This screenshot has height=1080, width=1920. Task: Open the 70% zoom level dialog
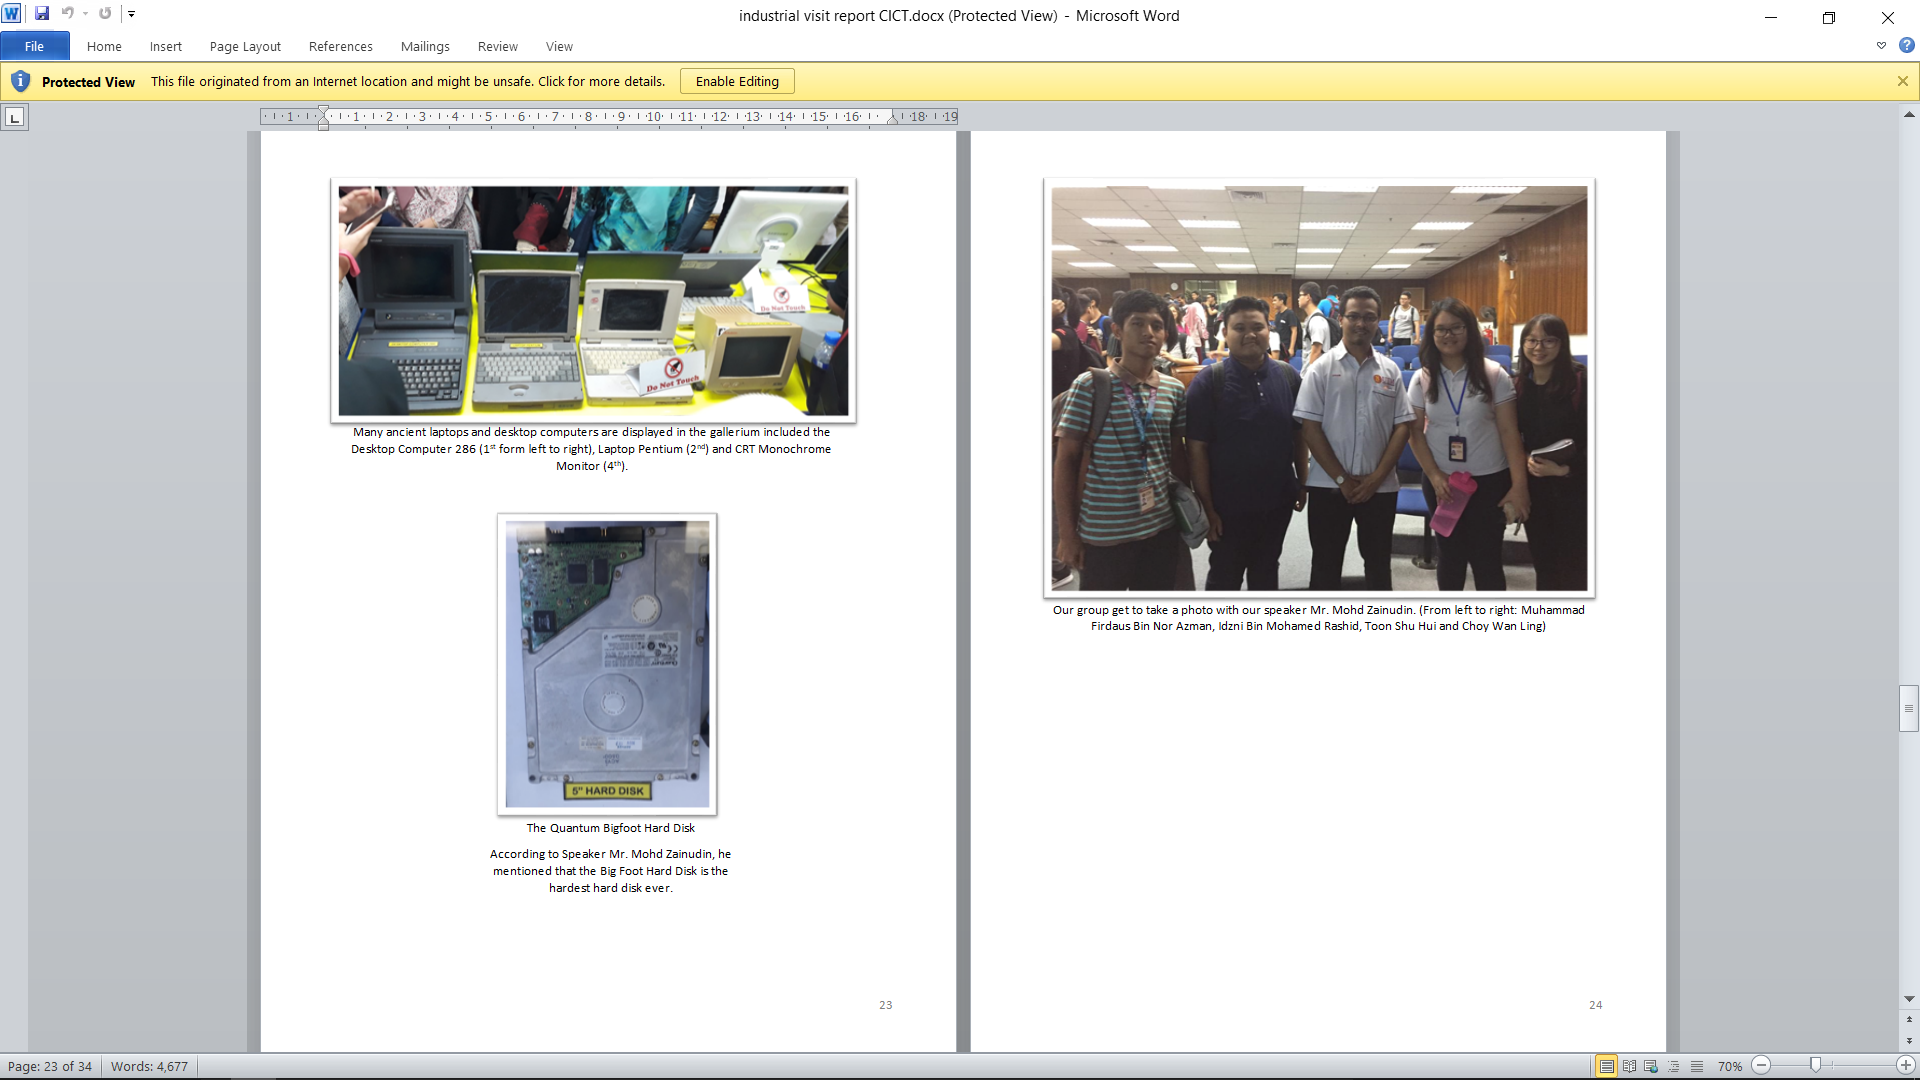point(1729,1066)
